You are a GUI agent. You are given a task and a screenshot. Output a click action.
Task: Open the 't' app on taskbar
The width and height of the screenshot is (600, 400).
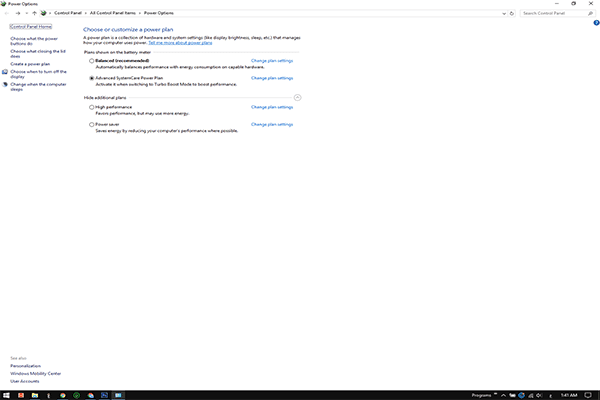[49, 395]
